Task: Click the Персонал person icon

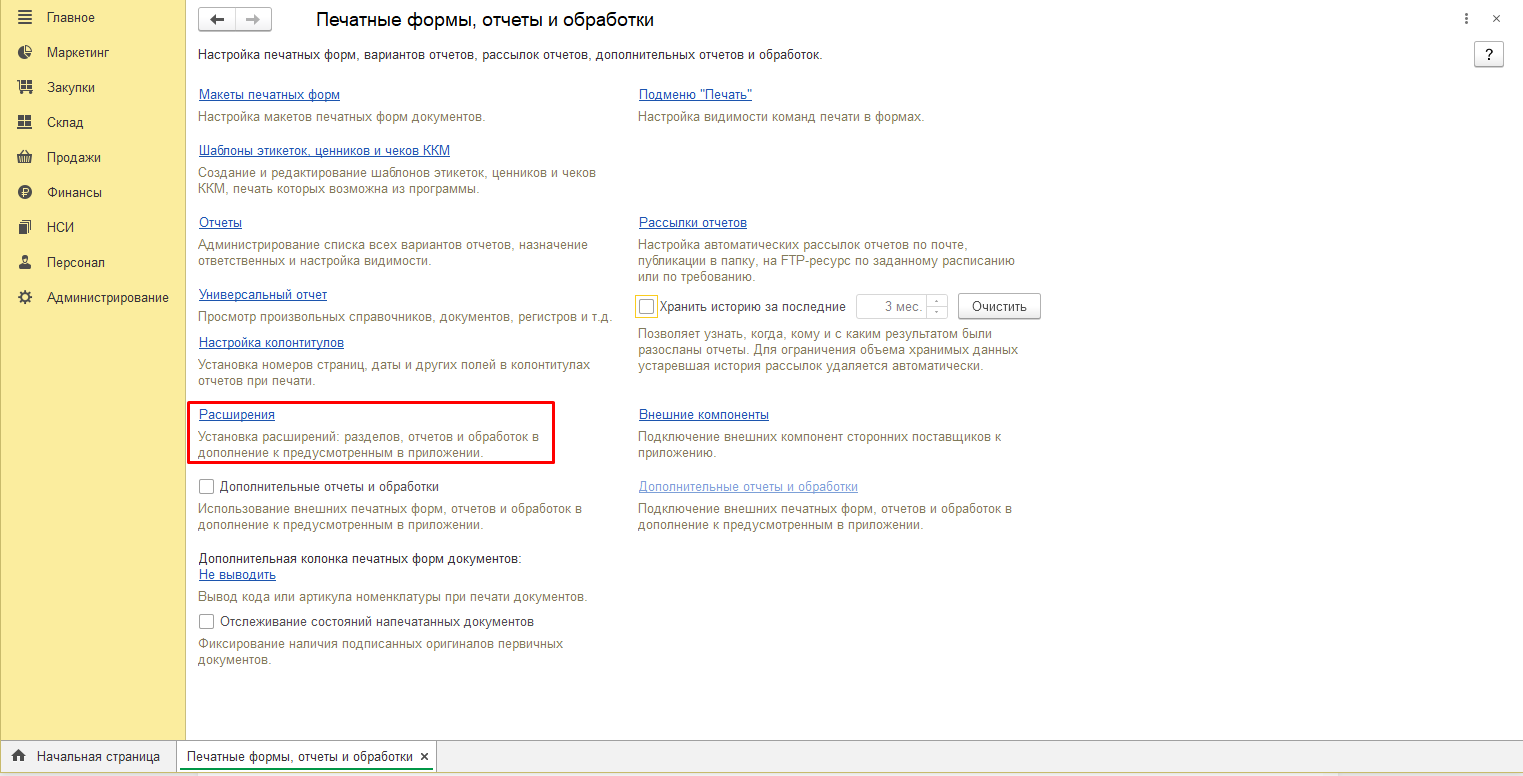Action: point(25,262)
